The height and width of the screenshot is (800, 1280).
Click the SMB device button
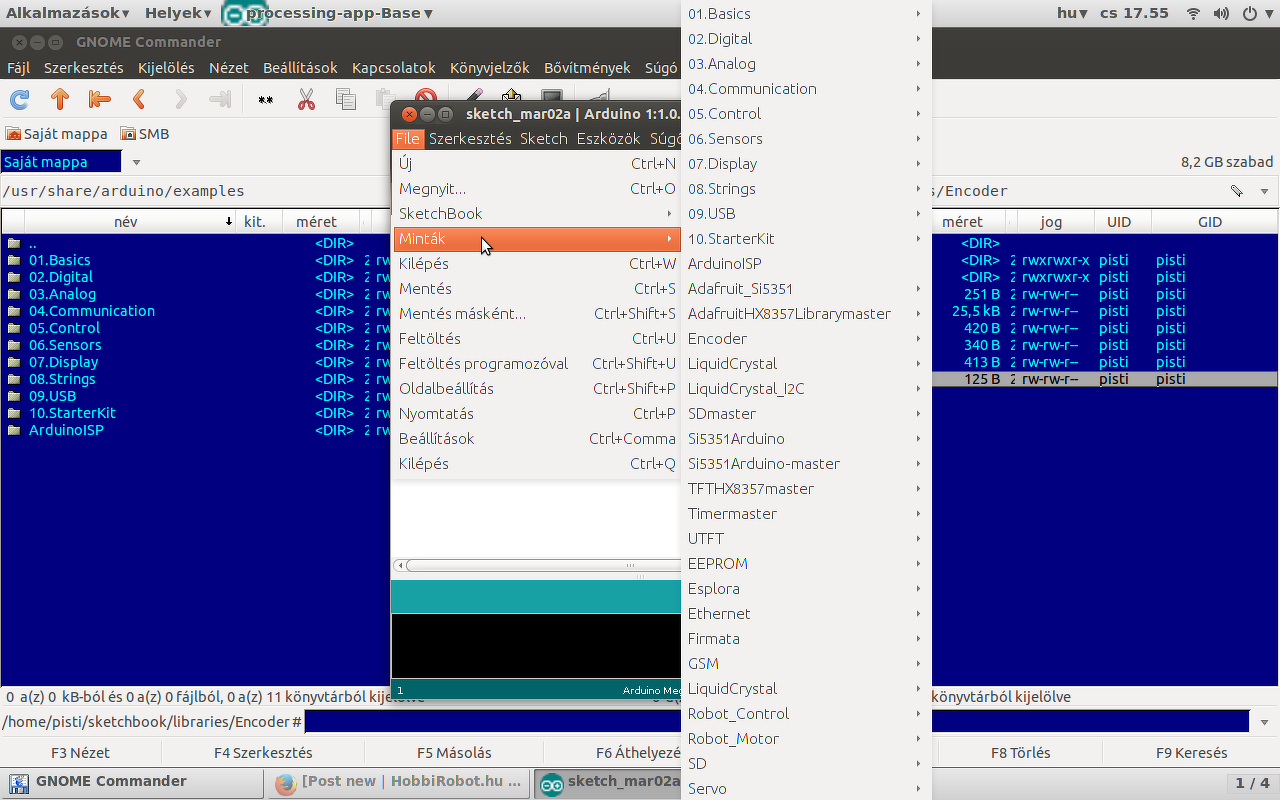[x=145, y=134]
